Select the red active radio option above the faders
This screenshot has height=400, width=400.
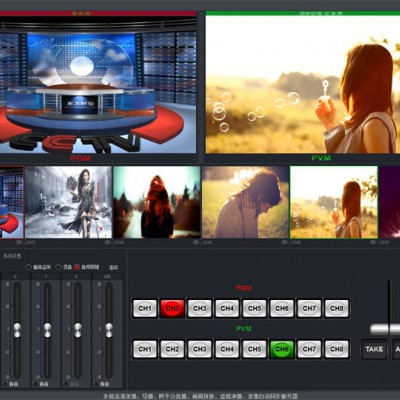77,267
